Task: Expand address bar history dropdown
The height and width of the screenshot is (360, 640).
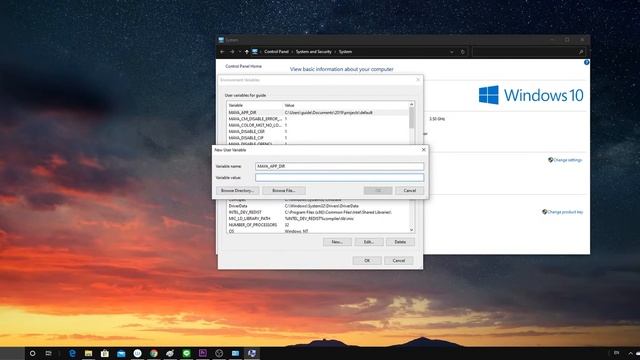Action: pos(451,52)
